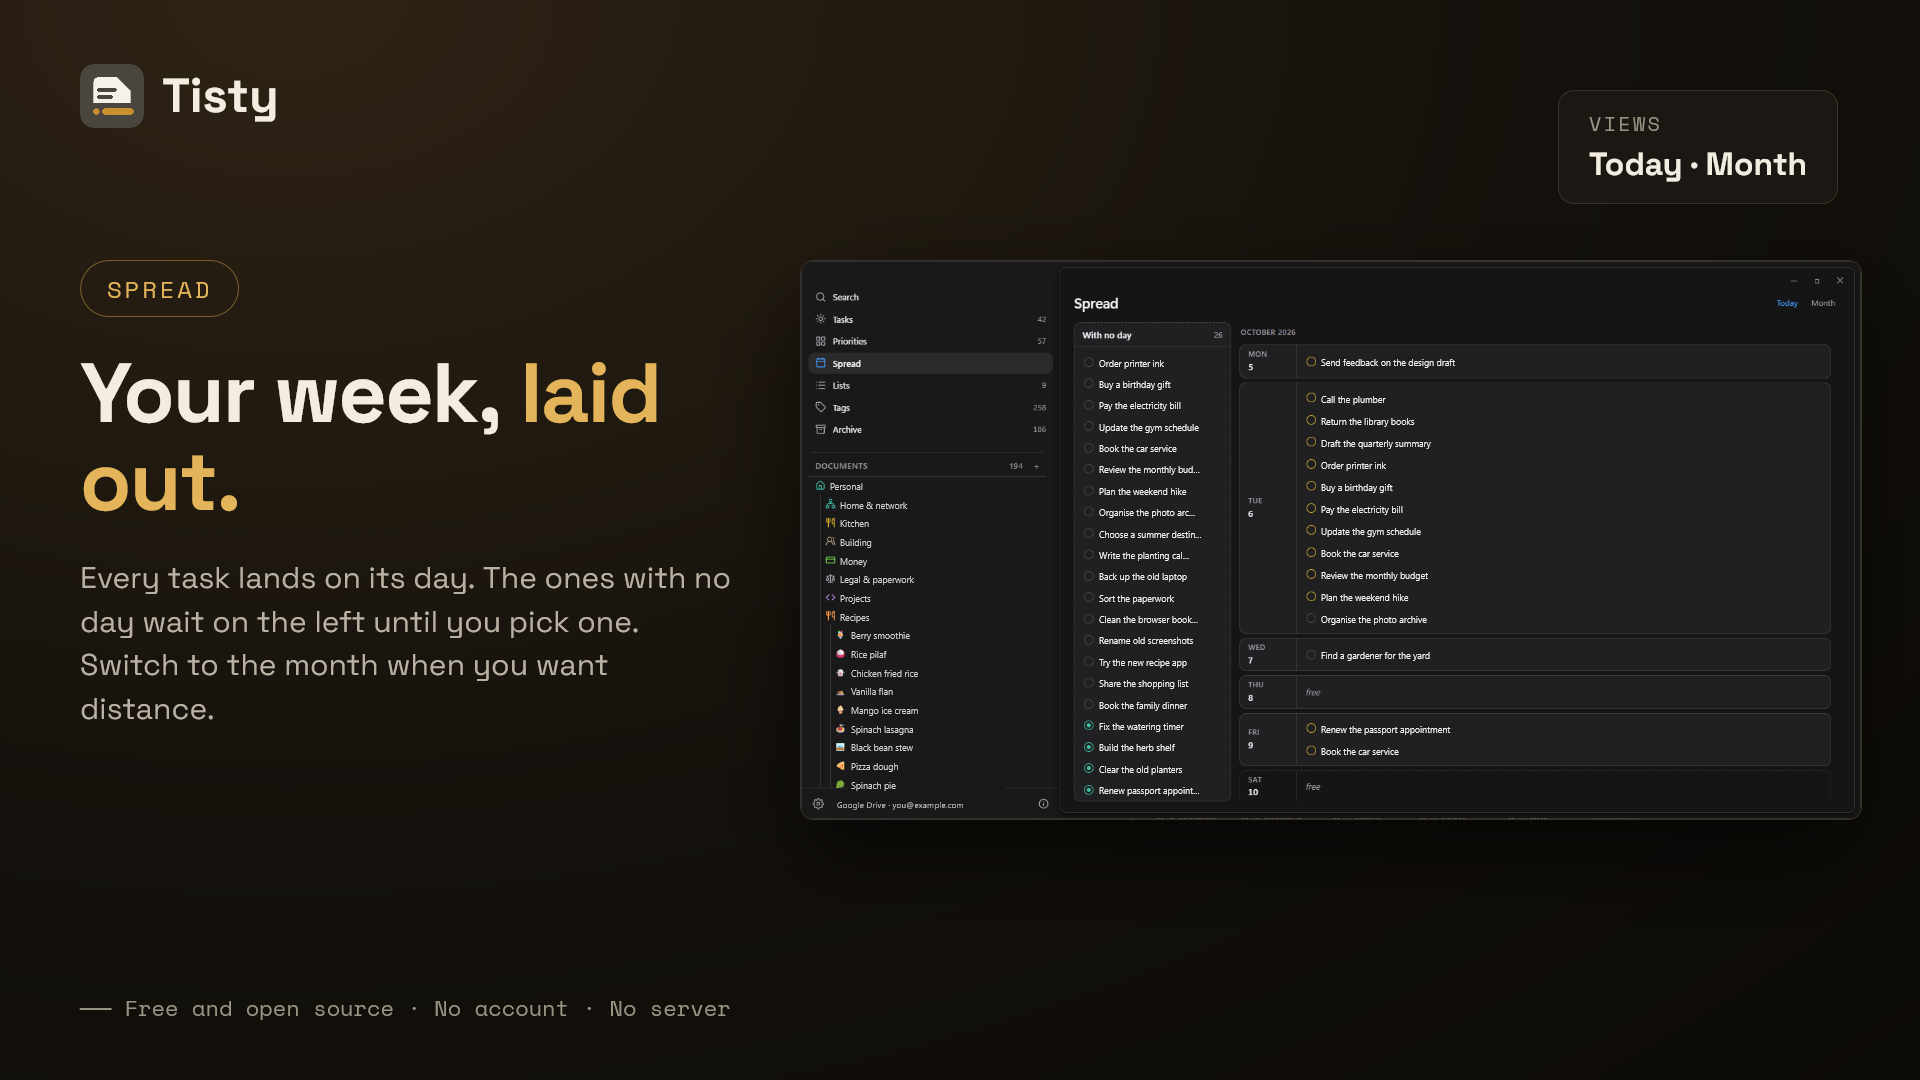
Task: Check Find a gardener for the yard
Action: 1310,655
